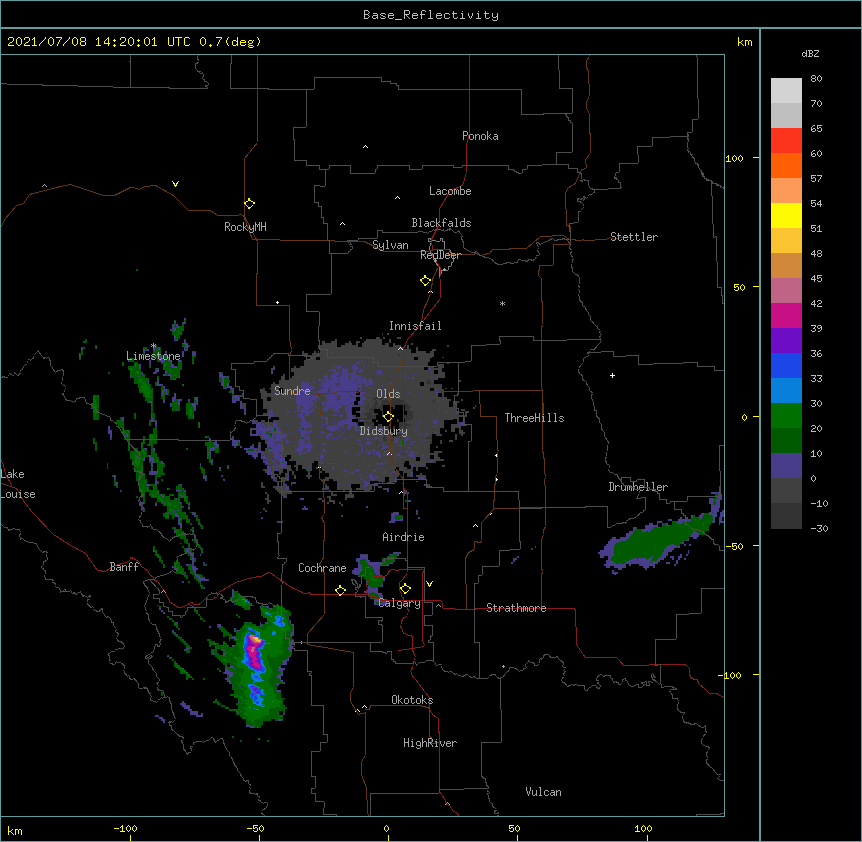Click the Strathmore town label
The height and width of the screenshot is (842, 862).
point(516,608)
